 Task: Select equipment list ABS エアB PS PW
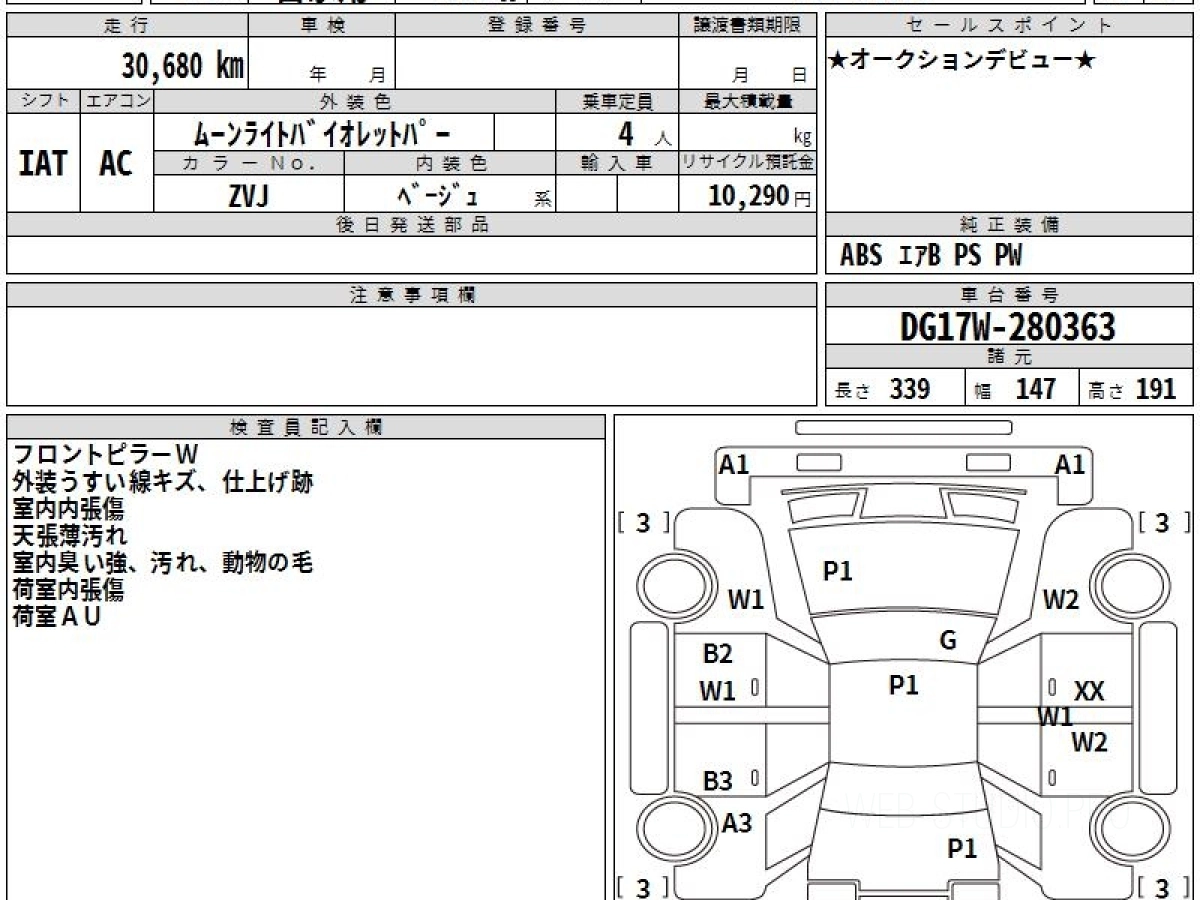[931, 256]
